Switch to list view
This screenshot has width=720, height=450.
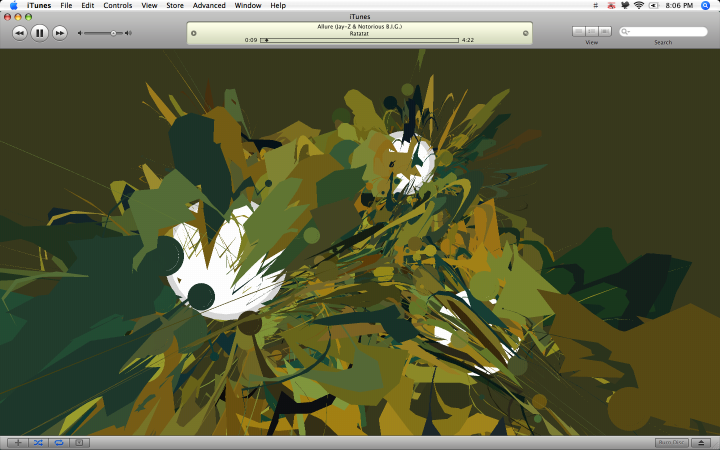579,31
